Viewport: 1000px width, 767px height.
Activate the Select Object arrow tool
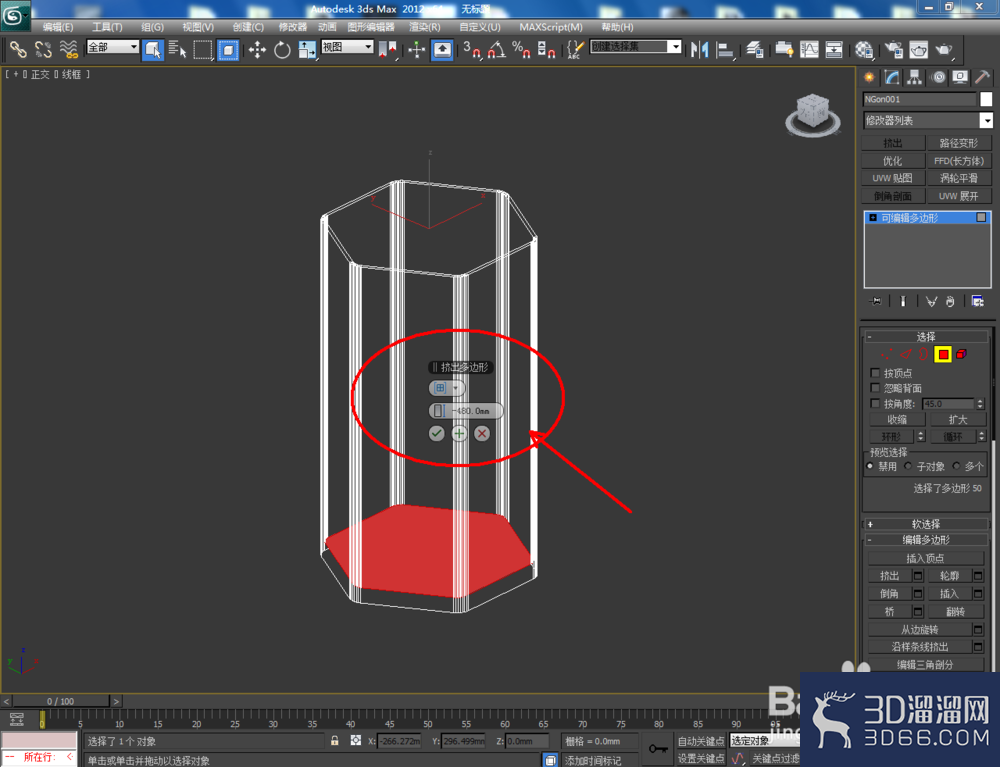[153, 49]
